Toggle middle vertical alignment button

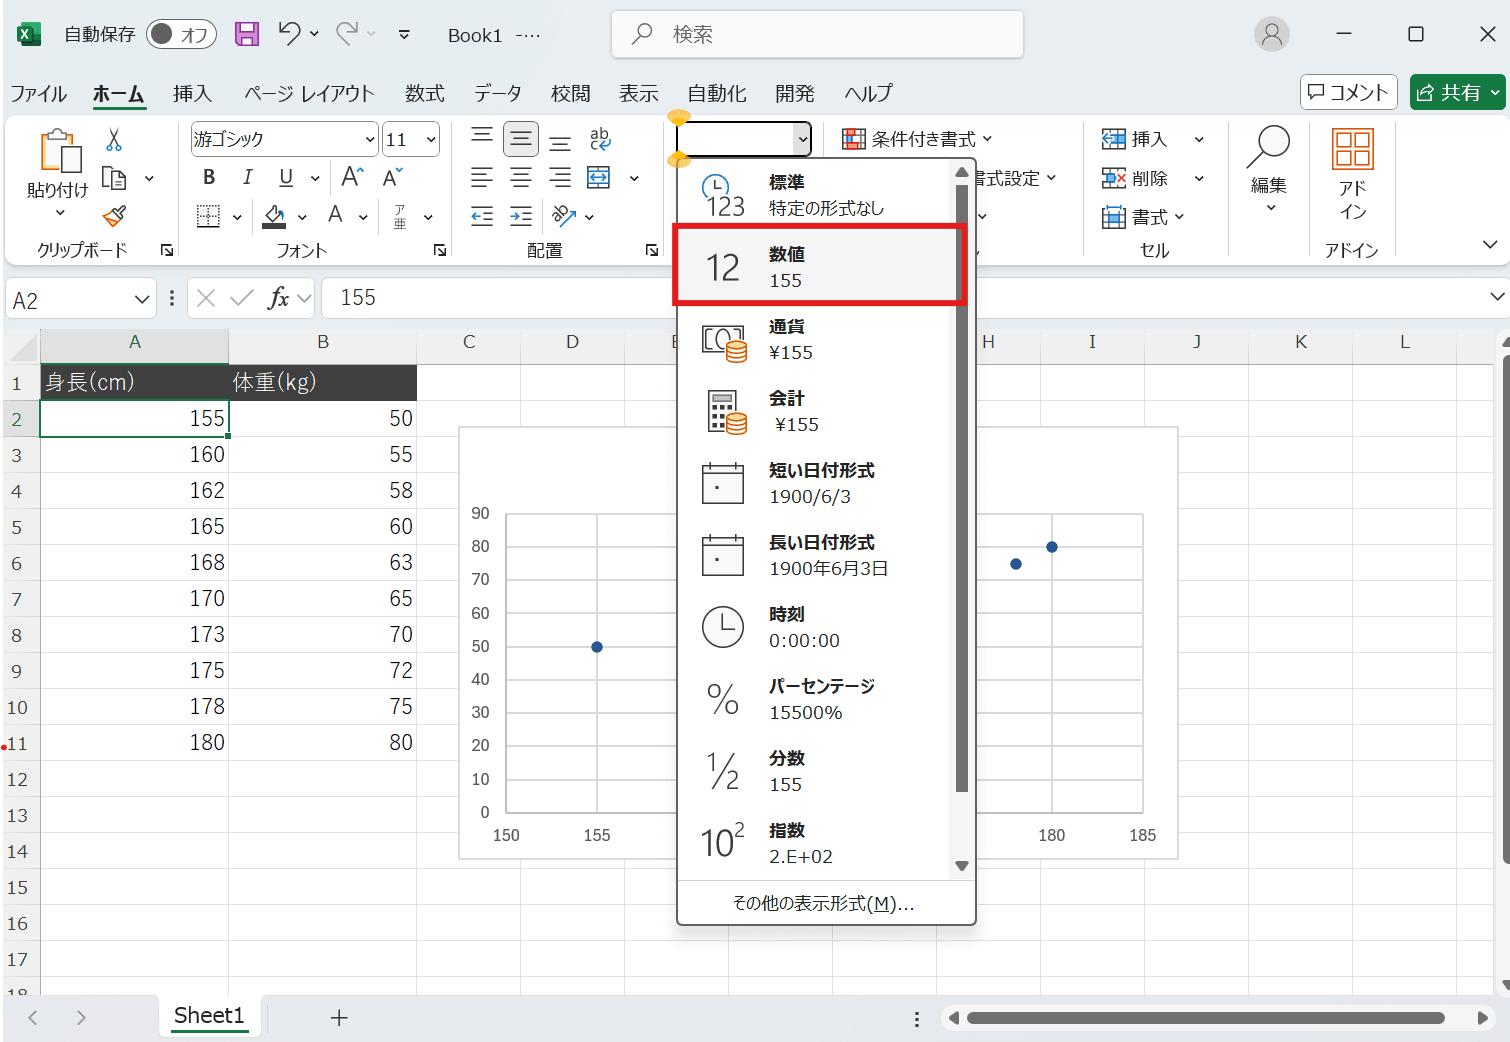[521, 139]
